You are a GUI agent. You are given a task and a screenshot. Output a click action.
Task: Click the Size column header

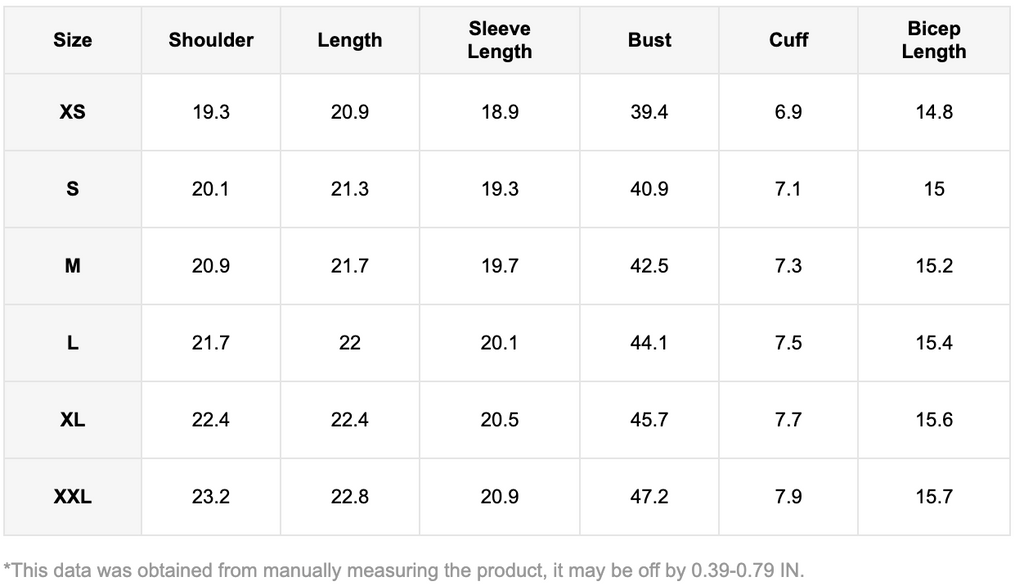tap(72, 40)
